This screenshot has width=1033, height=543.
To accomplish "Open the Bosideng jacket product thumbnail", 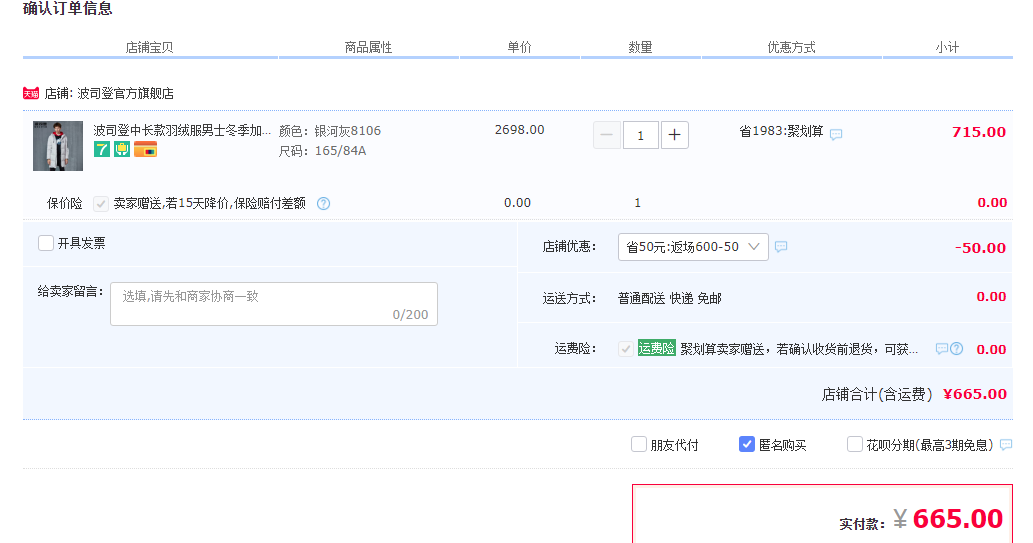I will pos(58,146).
